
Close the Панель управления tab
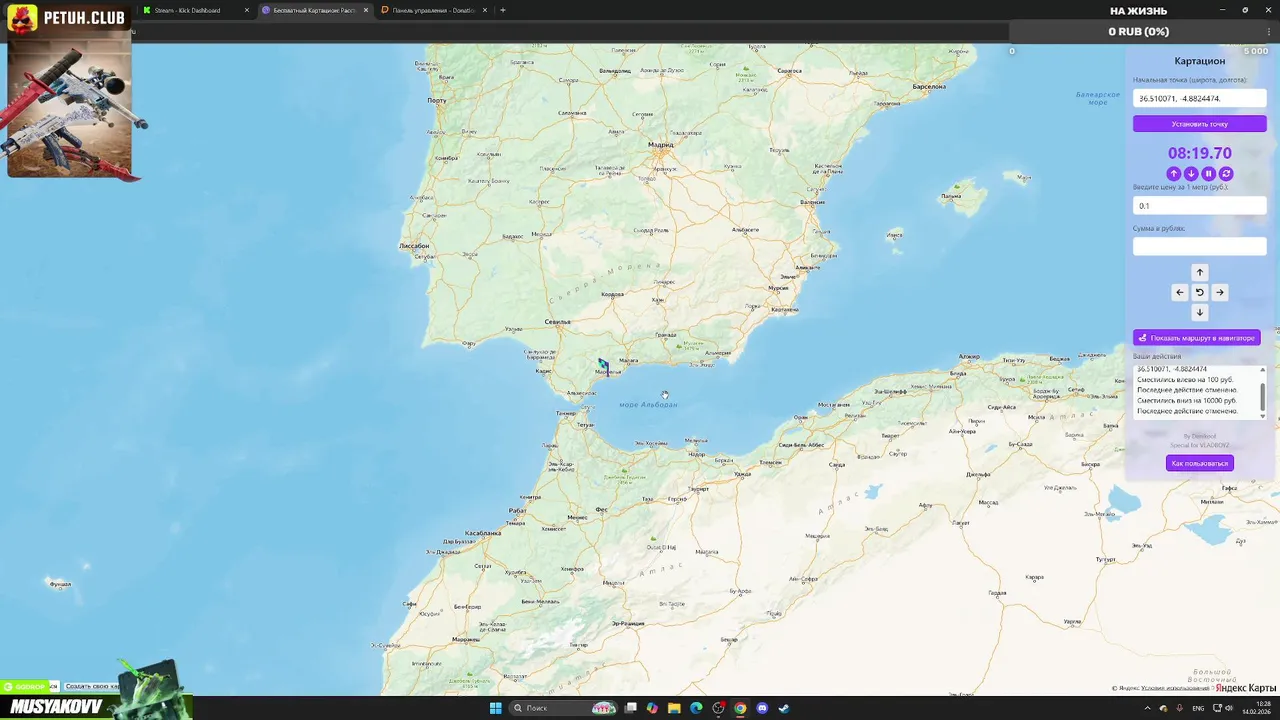[485, 10]
